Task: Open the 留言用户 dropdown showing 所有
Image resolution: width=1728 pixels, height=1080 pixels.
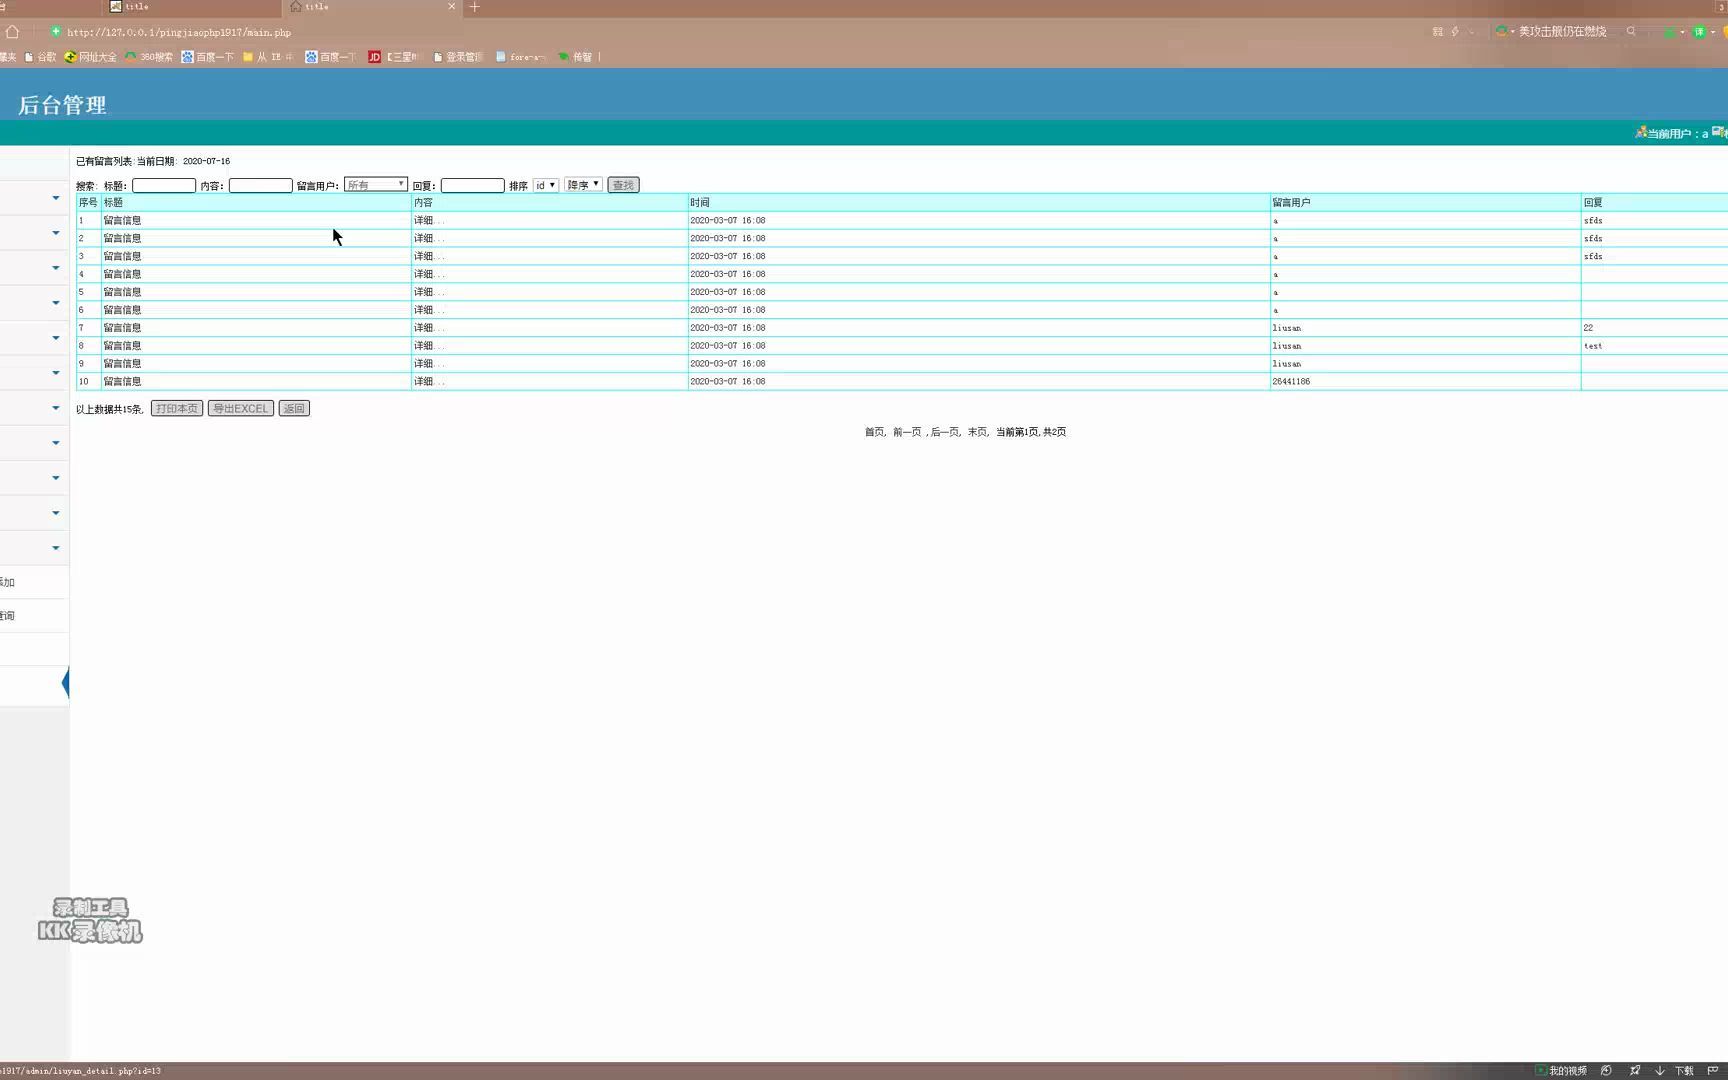Action: tap(375, 185)
